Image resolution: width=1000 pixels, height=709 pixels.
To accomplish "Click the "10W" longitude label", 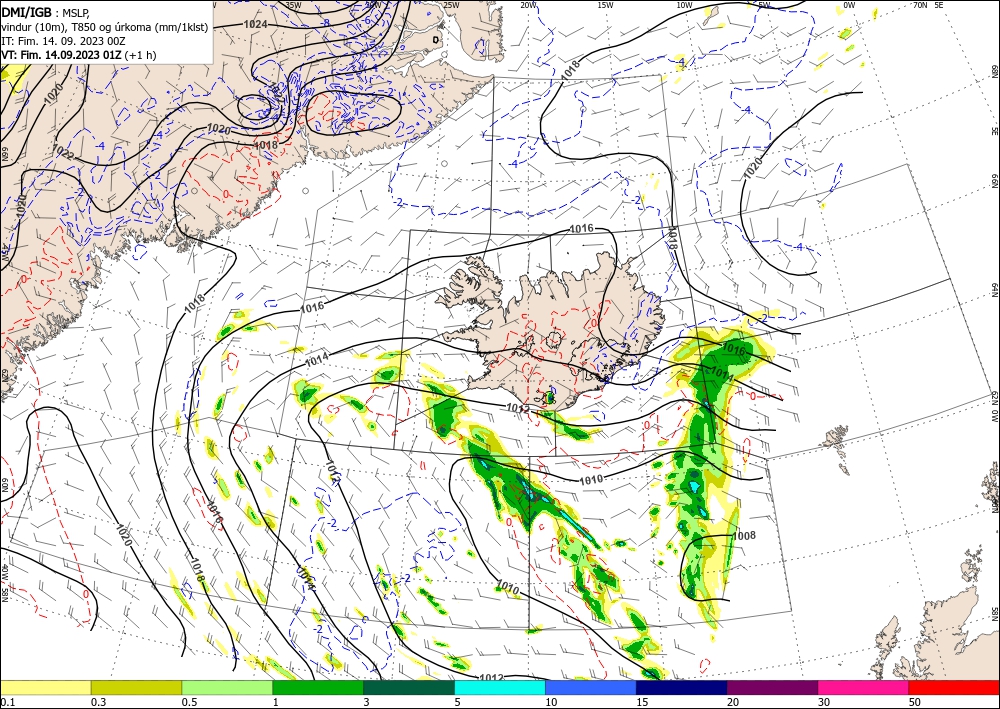I will pyautogui.click(x=684, y=4).
